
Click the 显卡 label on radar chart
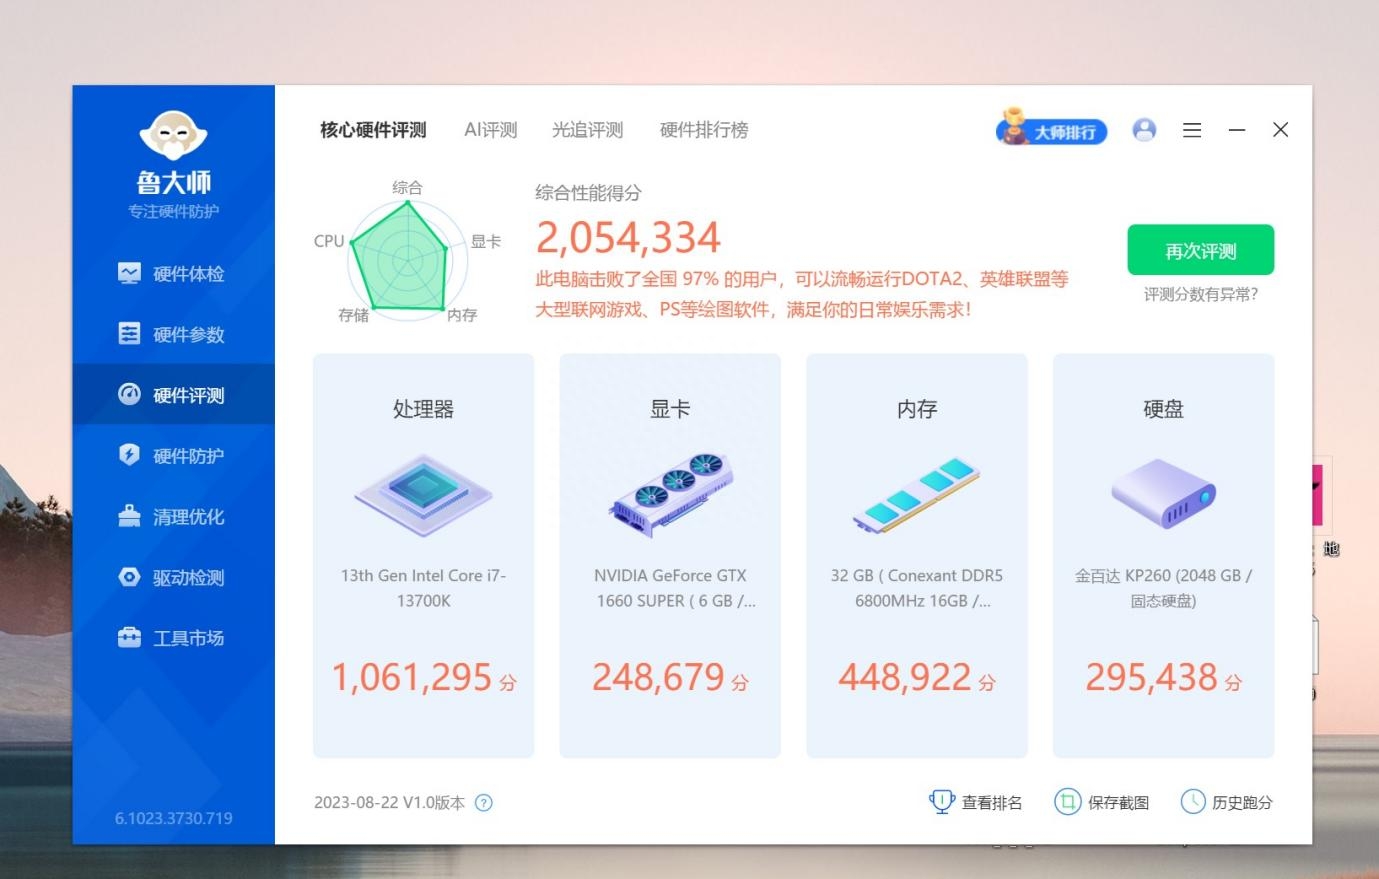tap(486, 241)
